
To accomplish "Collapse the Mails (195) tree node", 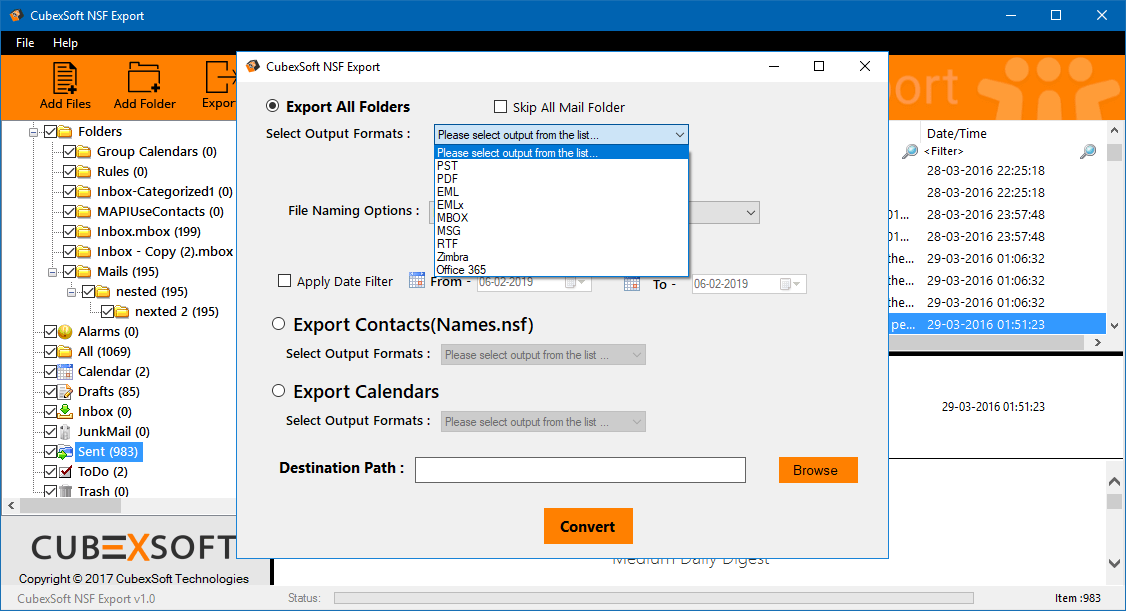I will tap(52, 272).
